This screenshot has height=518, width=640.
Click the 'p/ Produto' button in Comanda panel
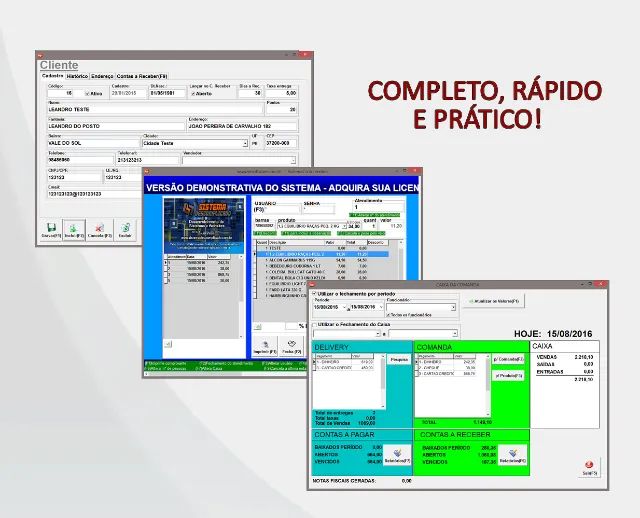(x=508, y=376)
